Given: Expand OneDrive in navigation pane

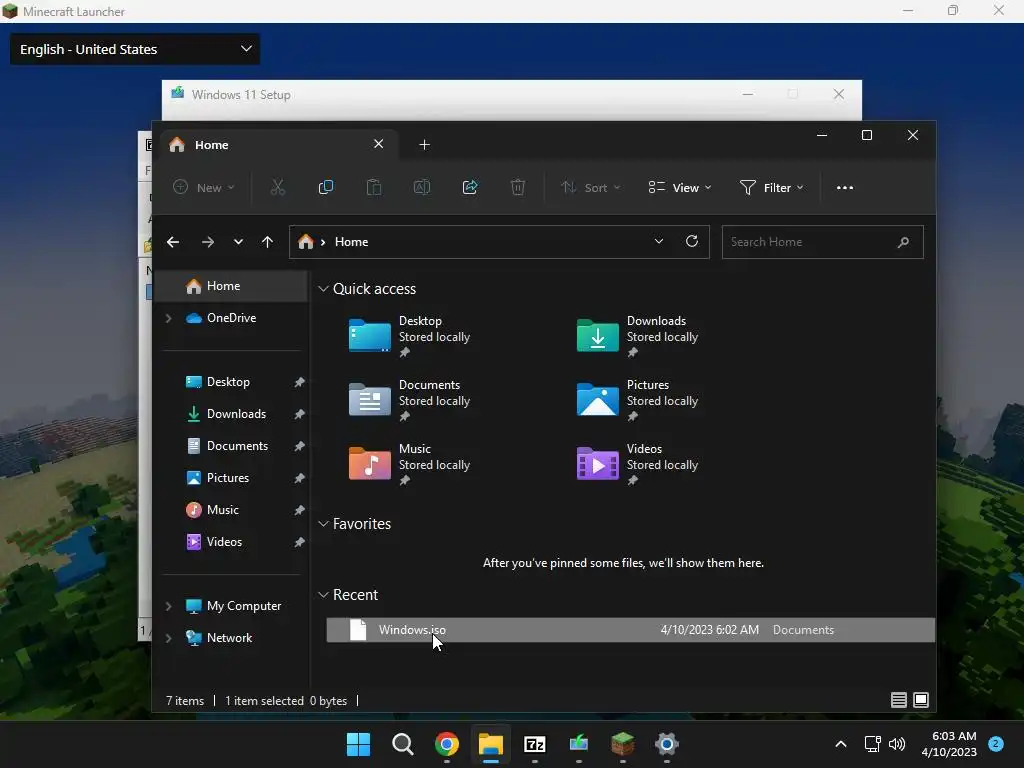Looking at the screenshot, I should (168, 318).
